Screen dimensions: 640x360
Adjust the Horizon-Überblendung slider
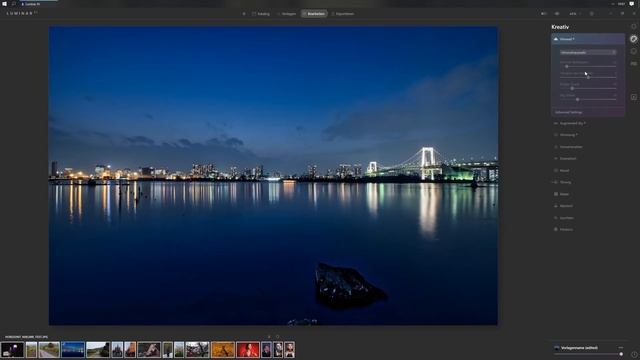(588, 66)
